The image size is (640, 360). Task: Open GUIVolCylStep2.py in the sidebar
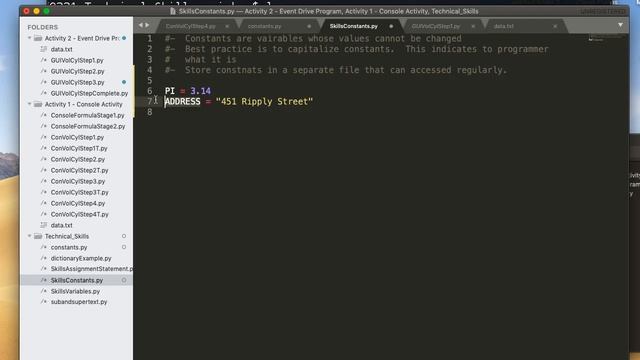tap(78, 71)
